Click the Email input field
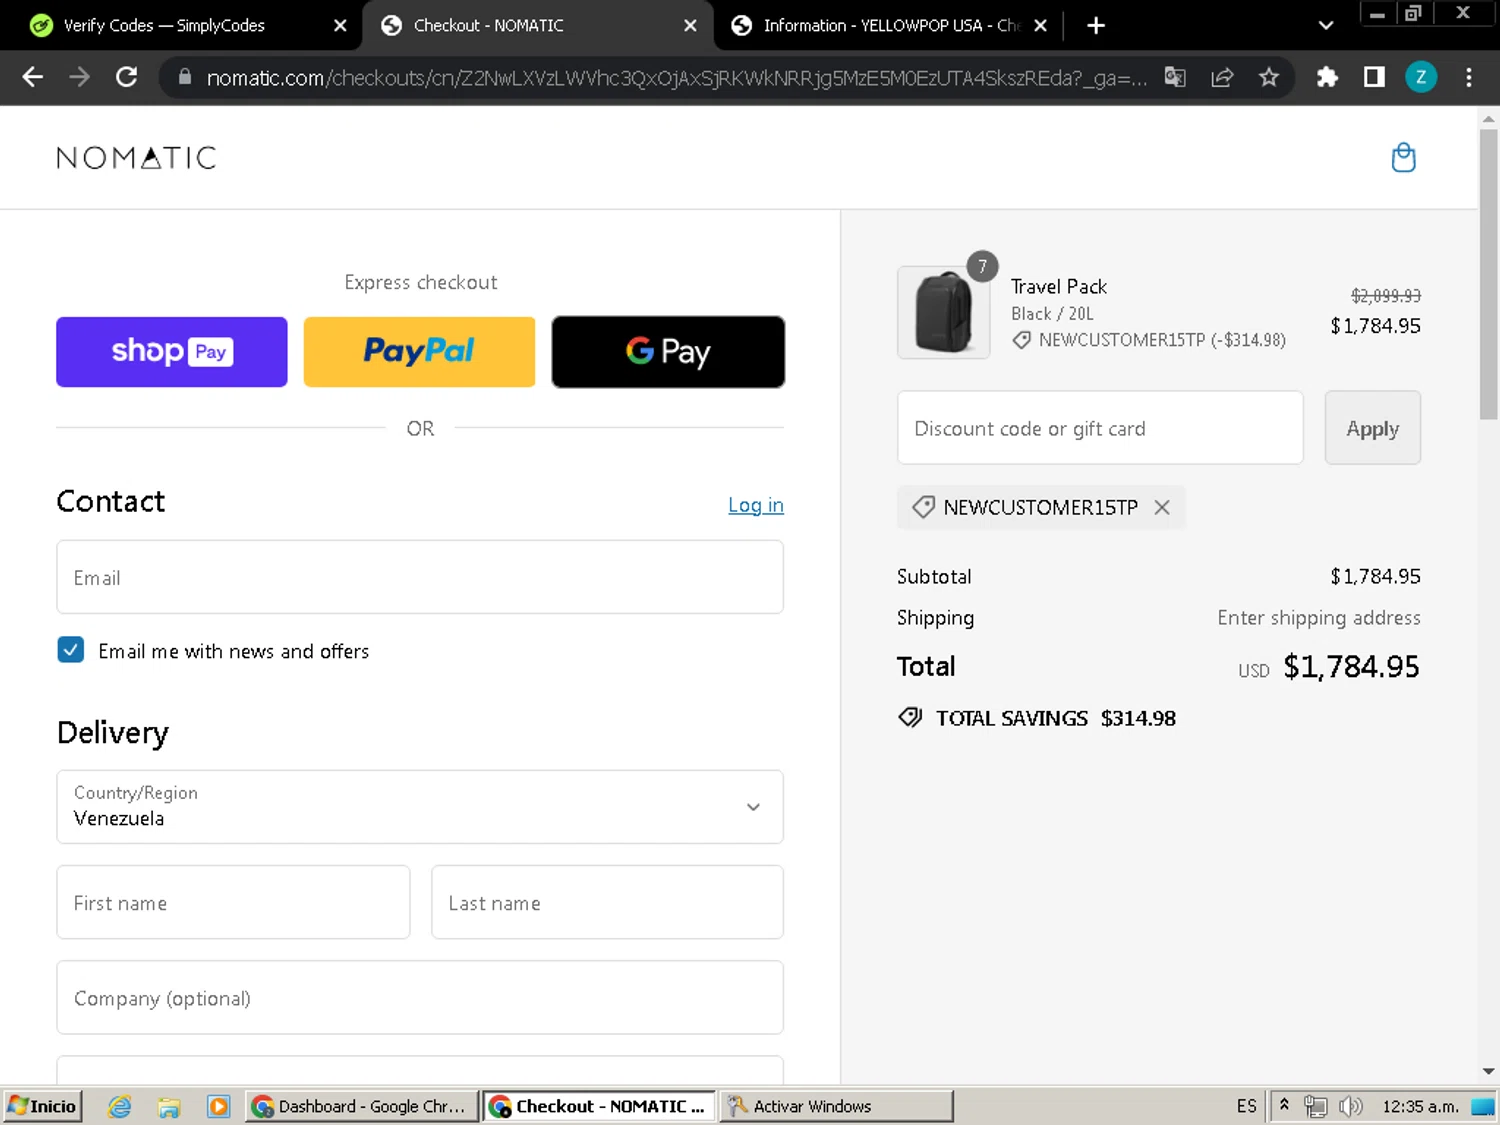Image resolution: width=1500 pixels, height=1125 pixels. (x=420, y=577)
